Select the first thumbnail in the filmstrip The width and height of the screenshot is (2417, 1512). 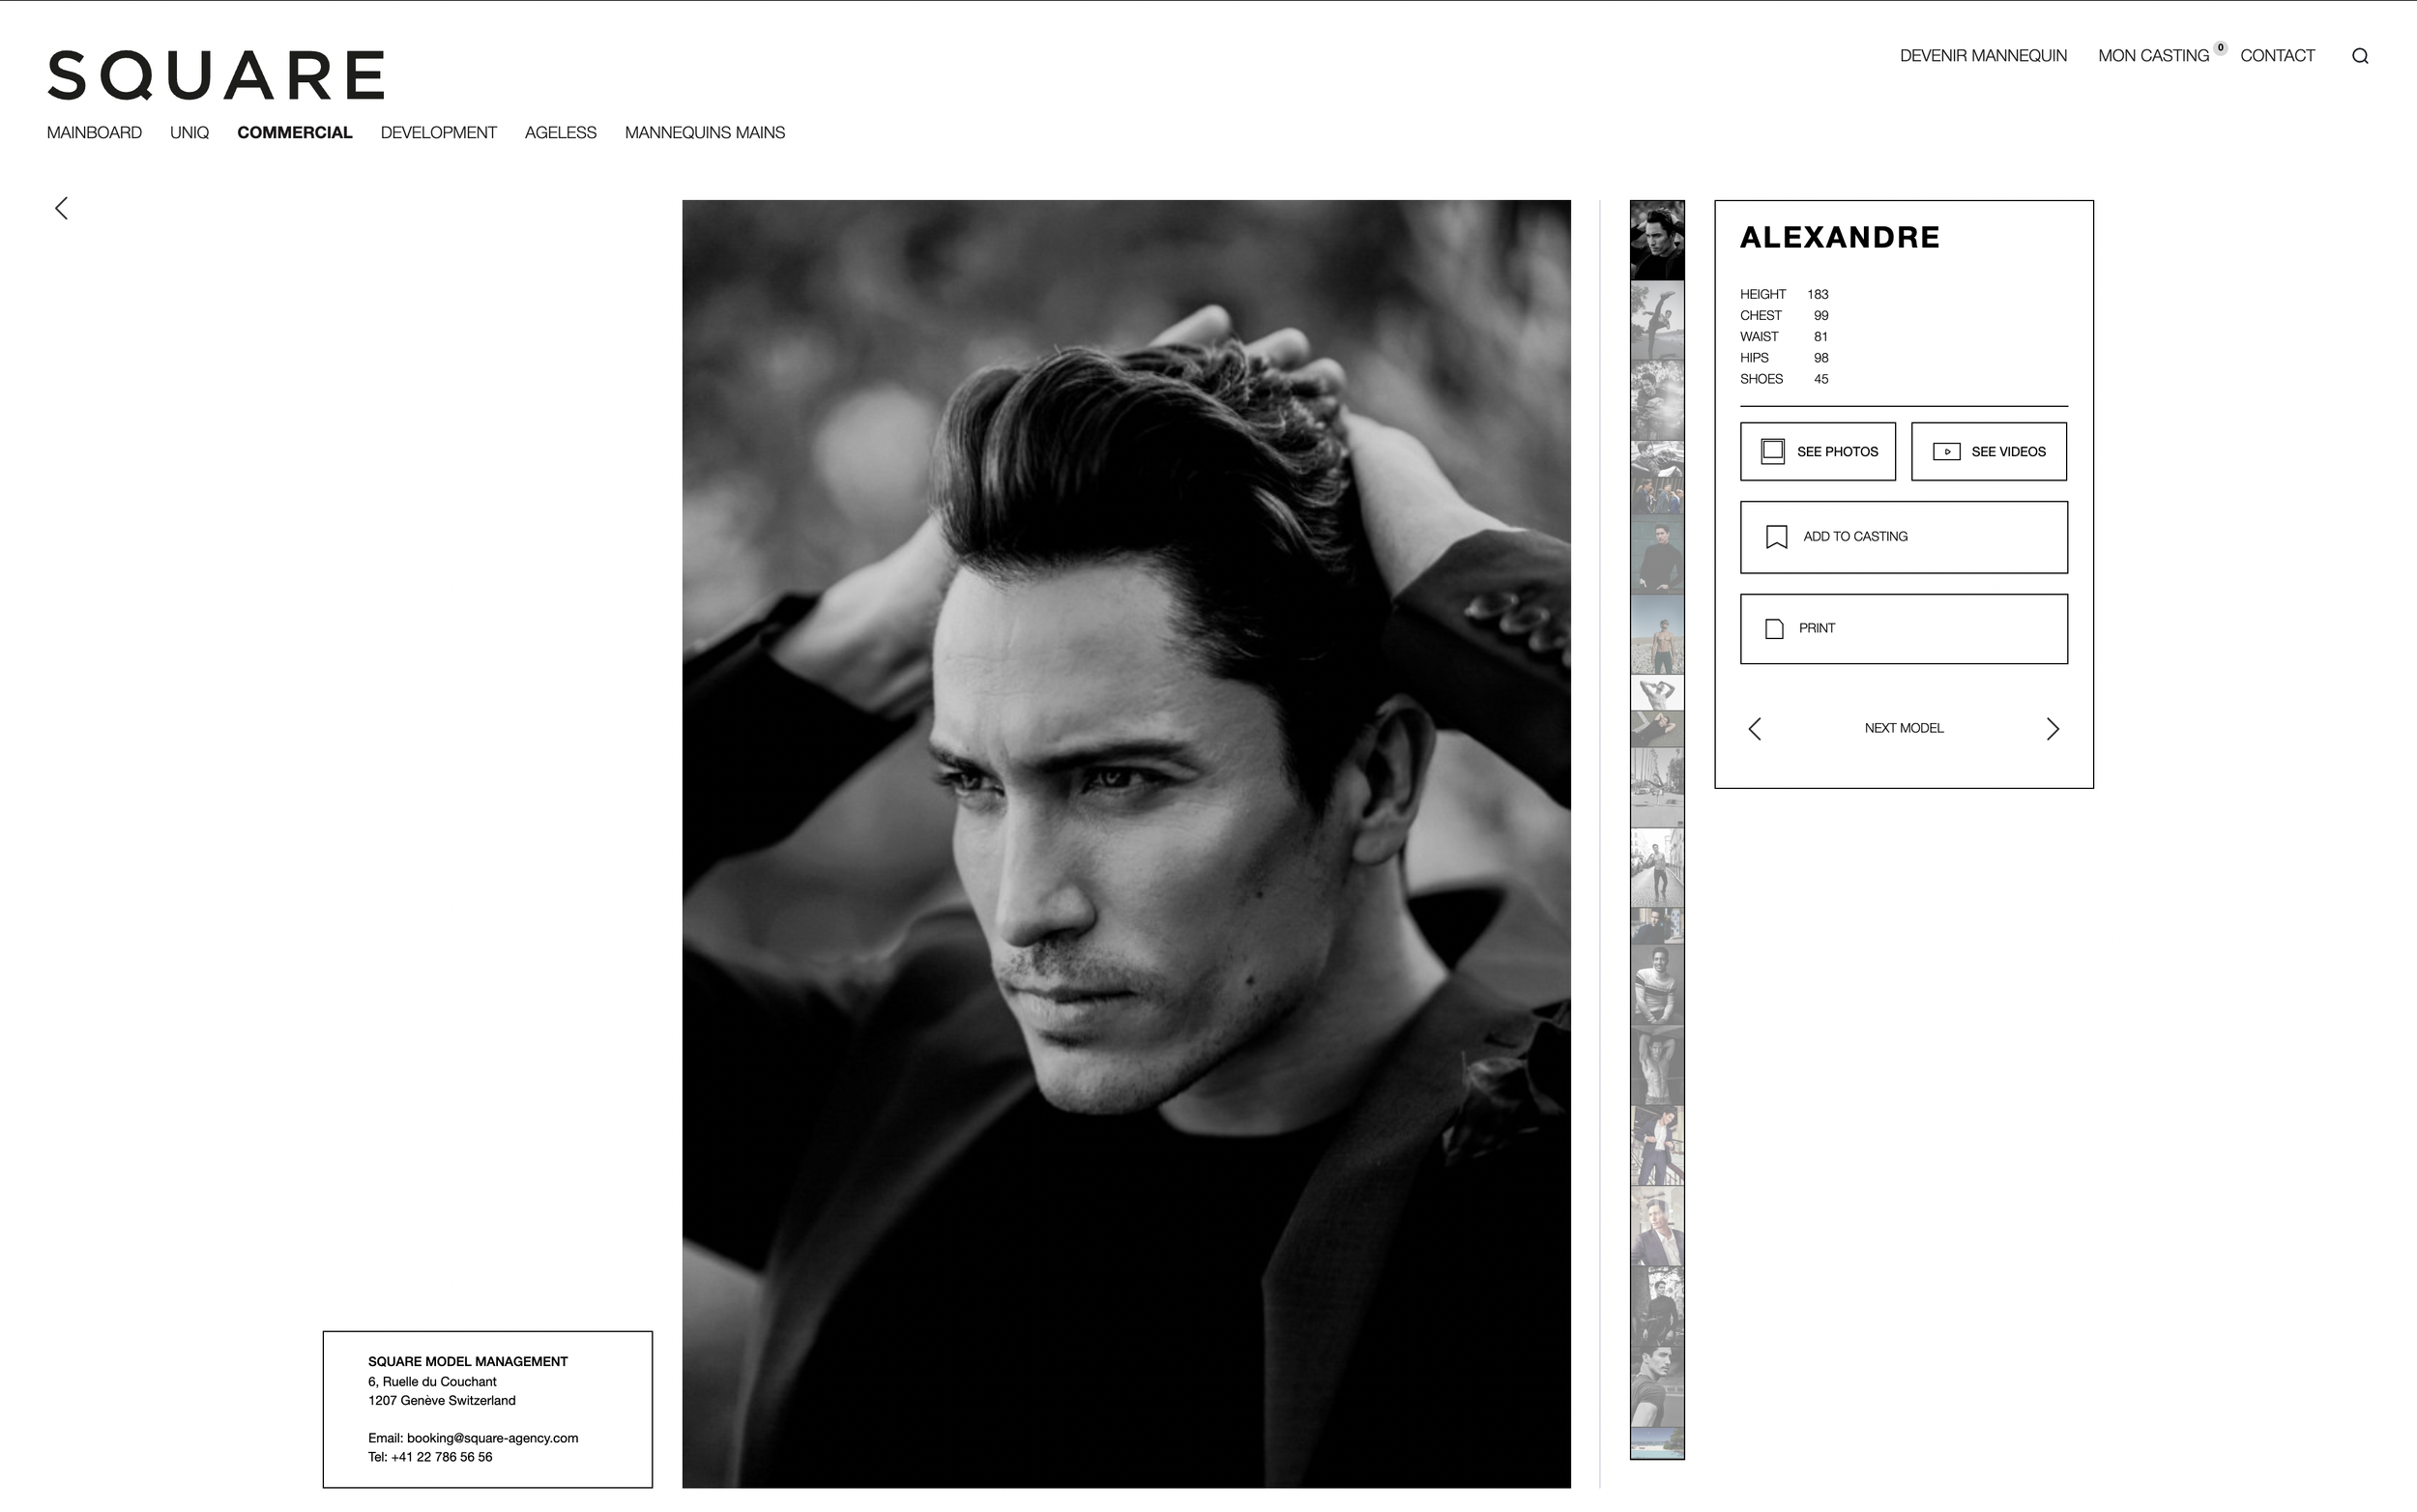(1656, 238)
